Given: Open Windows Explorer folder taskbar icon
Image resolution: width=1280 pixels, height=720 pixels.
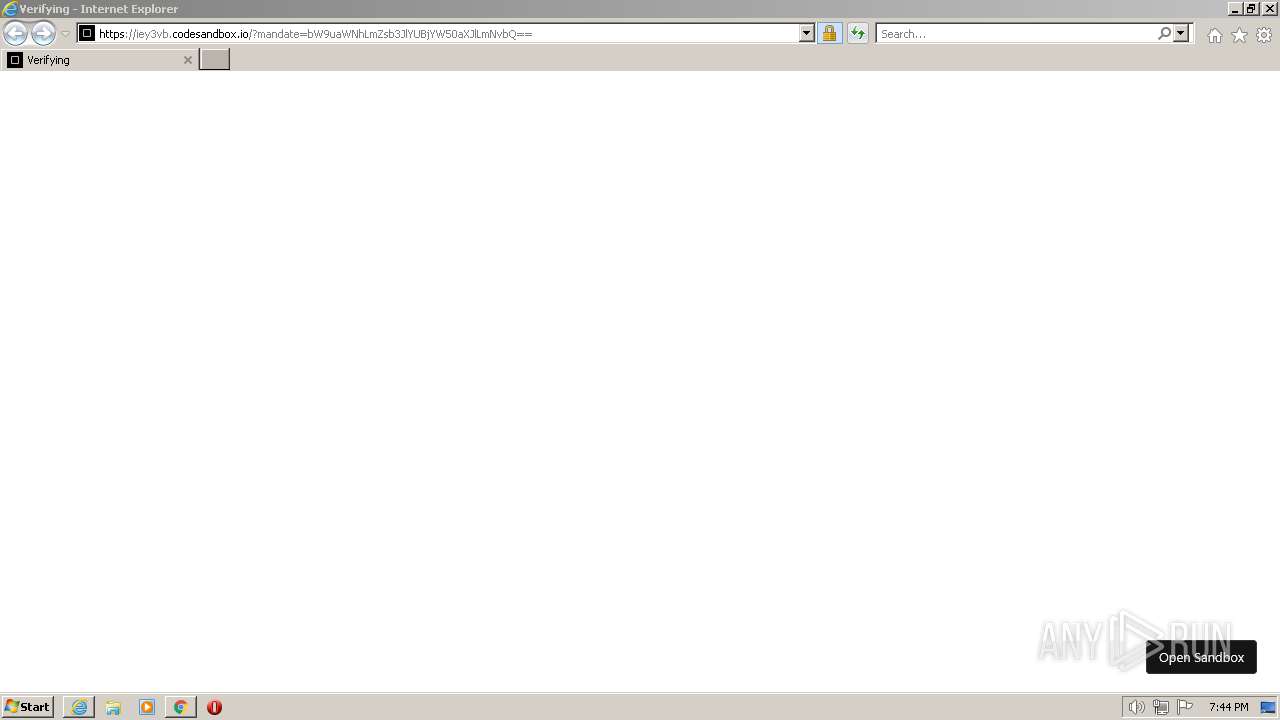Looking at the screenshot, I should pos(113,707).
